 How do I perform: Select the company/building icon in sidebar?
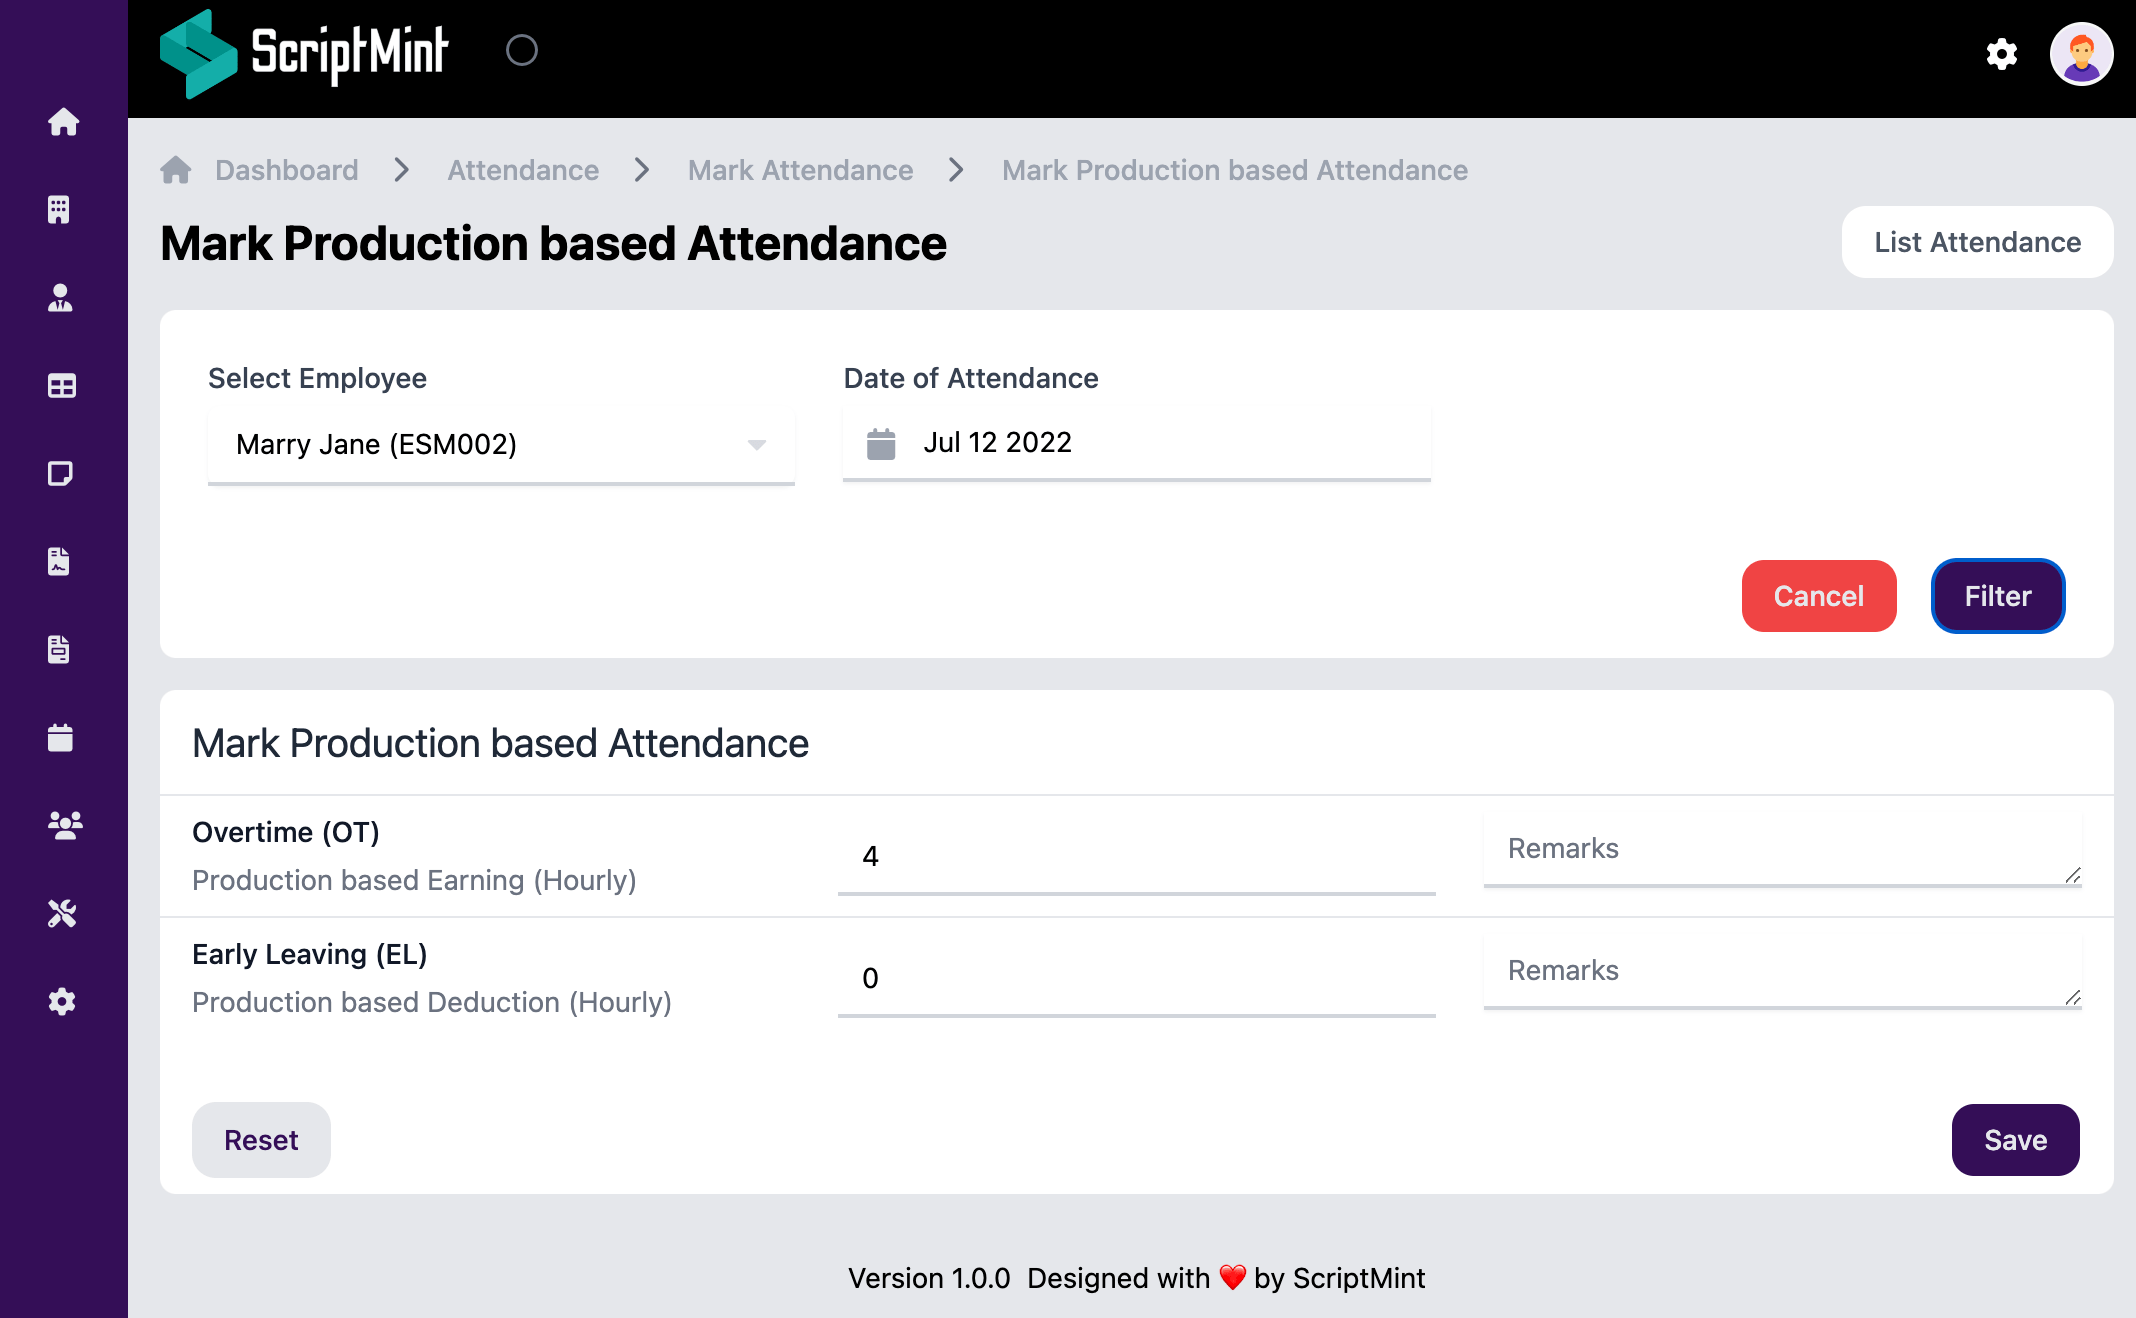(61, 210)
